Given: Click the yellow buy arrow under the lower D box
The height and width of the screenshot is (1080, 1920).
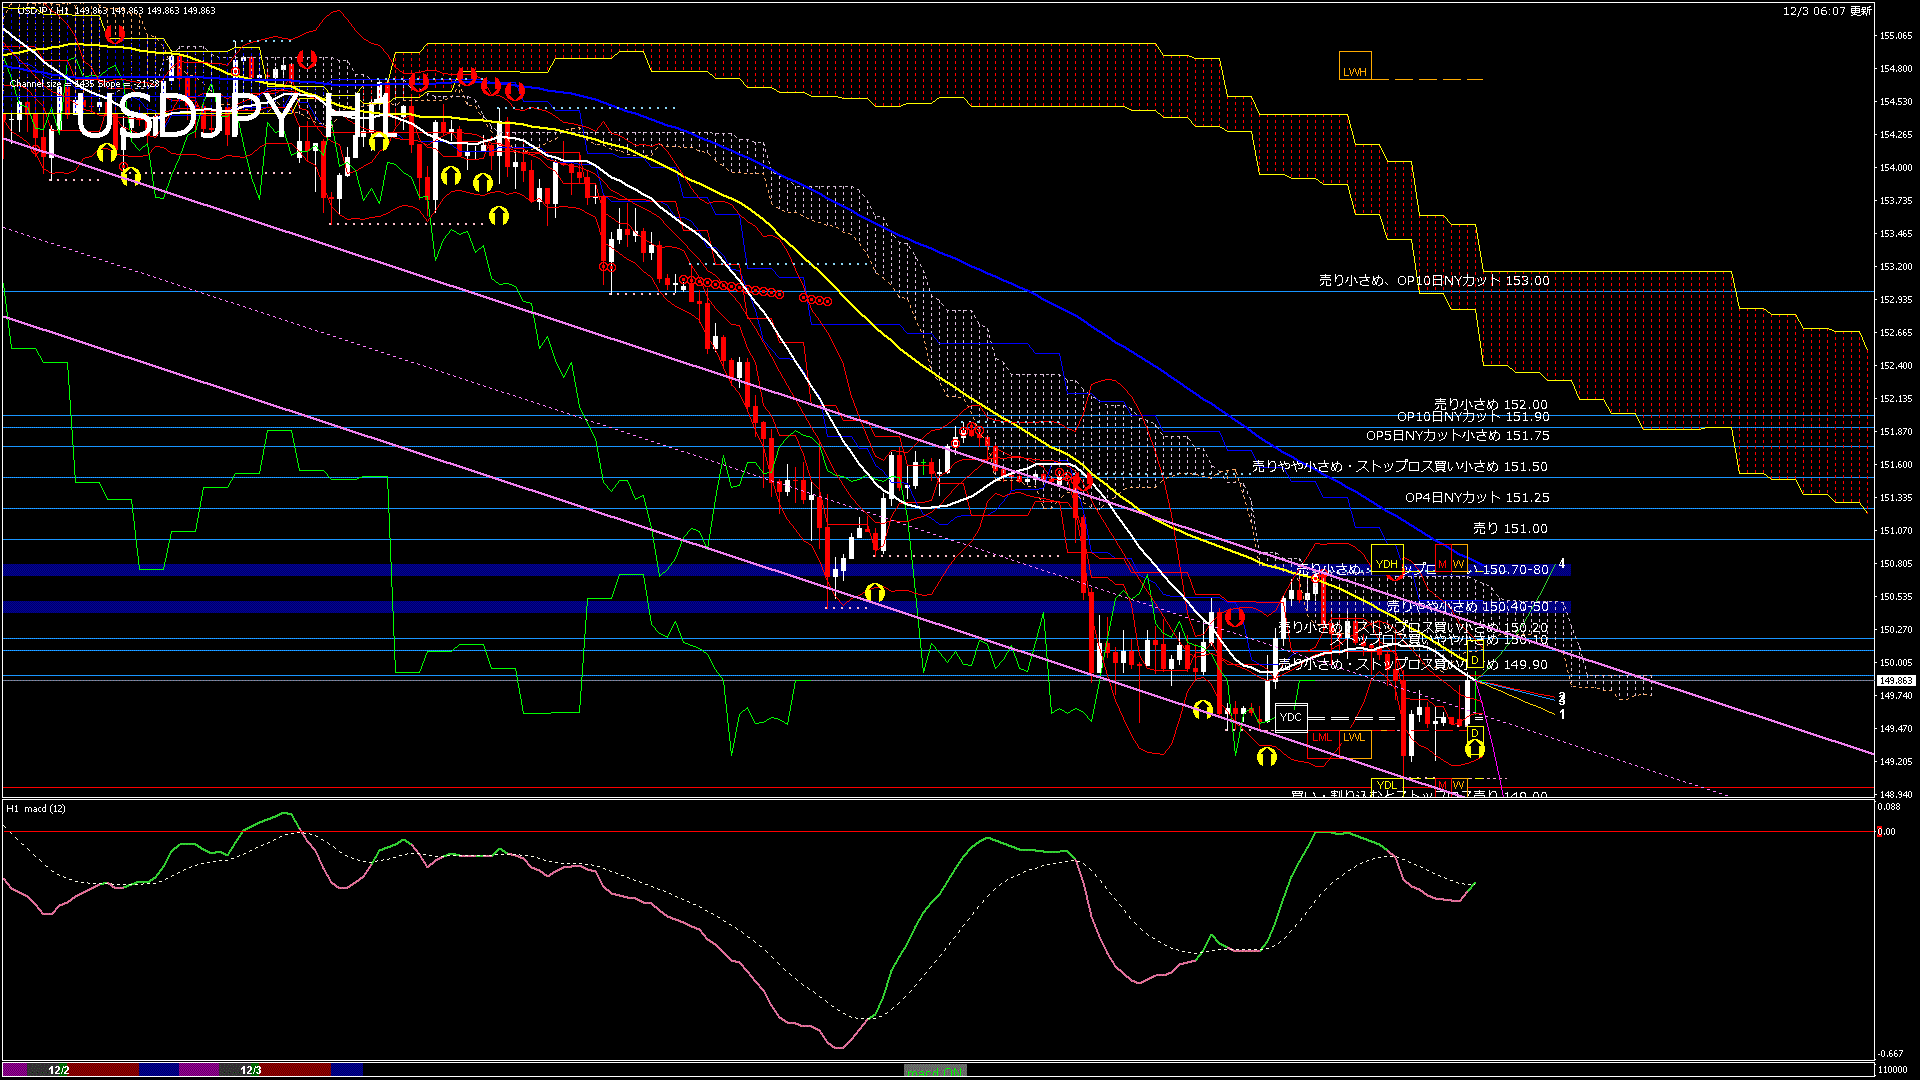Looking at the screenshot, I should (1474, 748).
